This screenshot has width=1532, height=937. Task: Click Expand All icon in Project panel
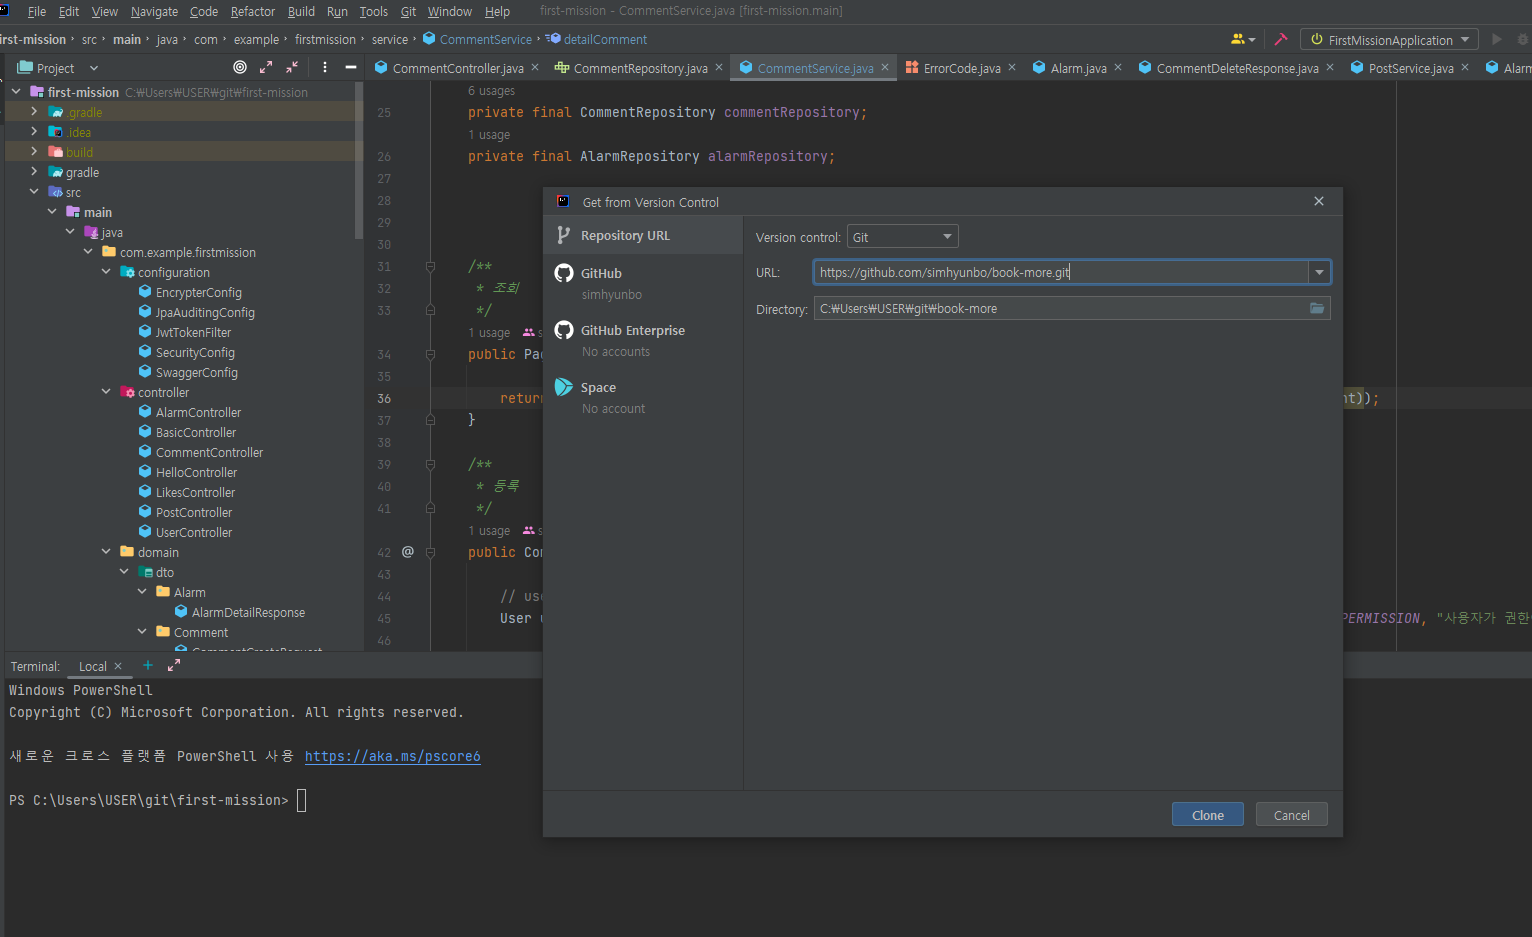[x=266, y=67]
